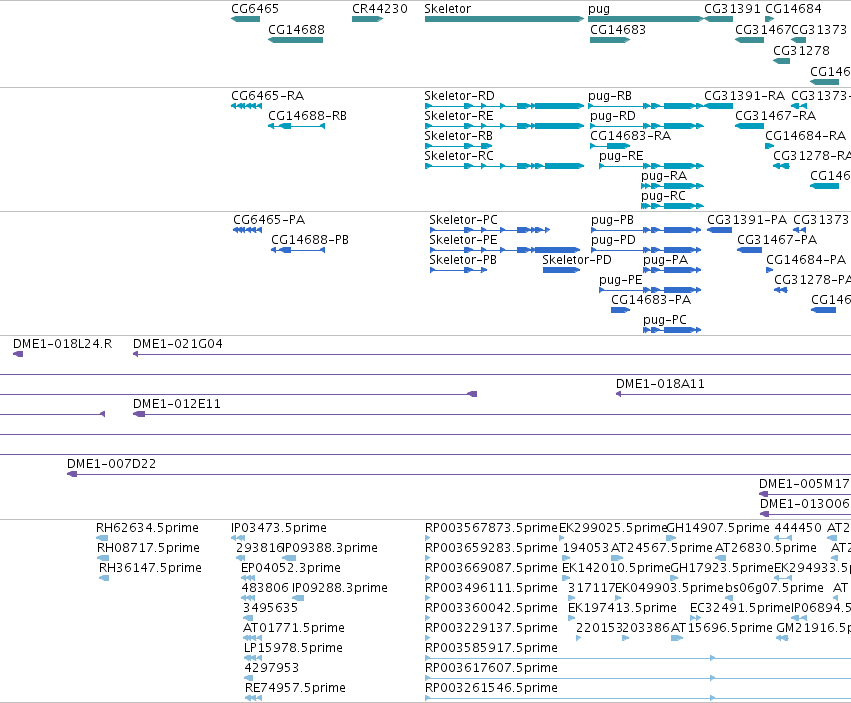Select EST IP03473.5prime
Viewport: 851px width, 703px height.
238,538
